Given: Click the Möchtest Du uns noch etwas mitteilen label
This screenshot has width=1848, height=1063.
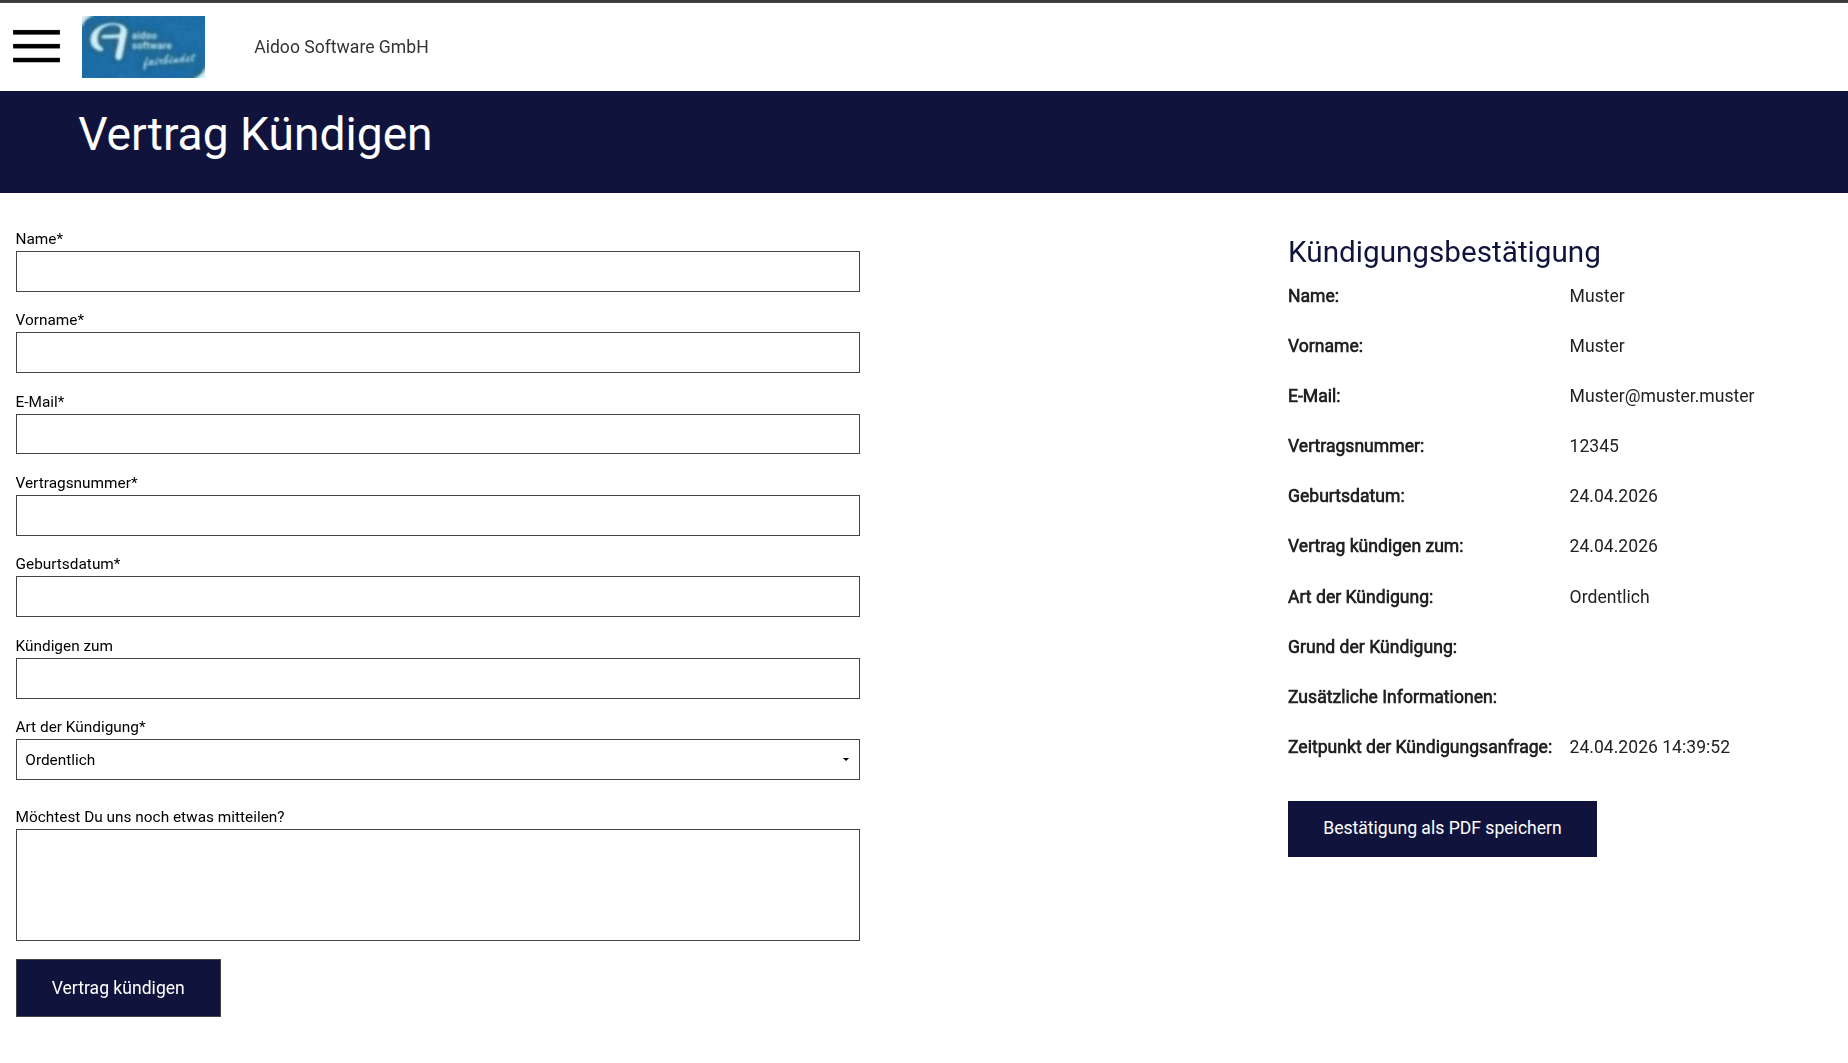Looking at the screenshot, I should tap(150, 817).
